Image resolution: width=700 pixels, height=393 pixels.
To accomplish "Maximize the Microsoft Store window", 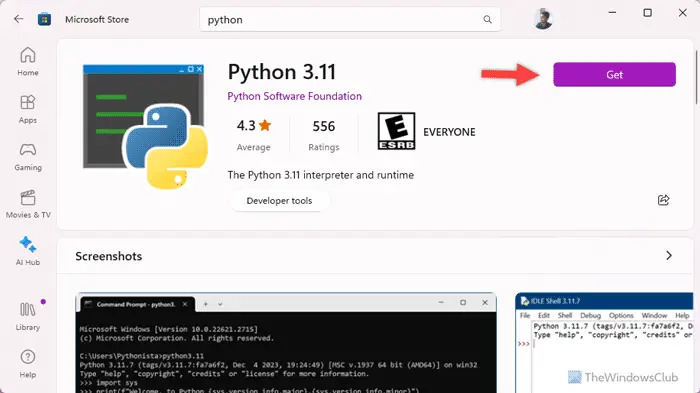I will tap(647, 13).
